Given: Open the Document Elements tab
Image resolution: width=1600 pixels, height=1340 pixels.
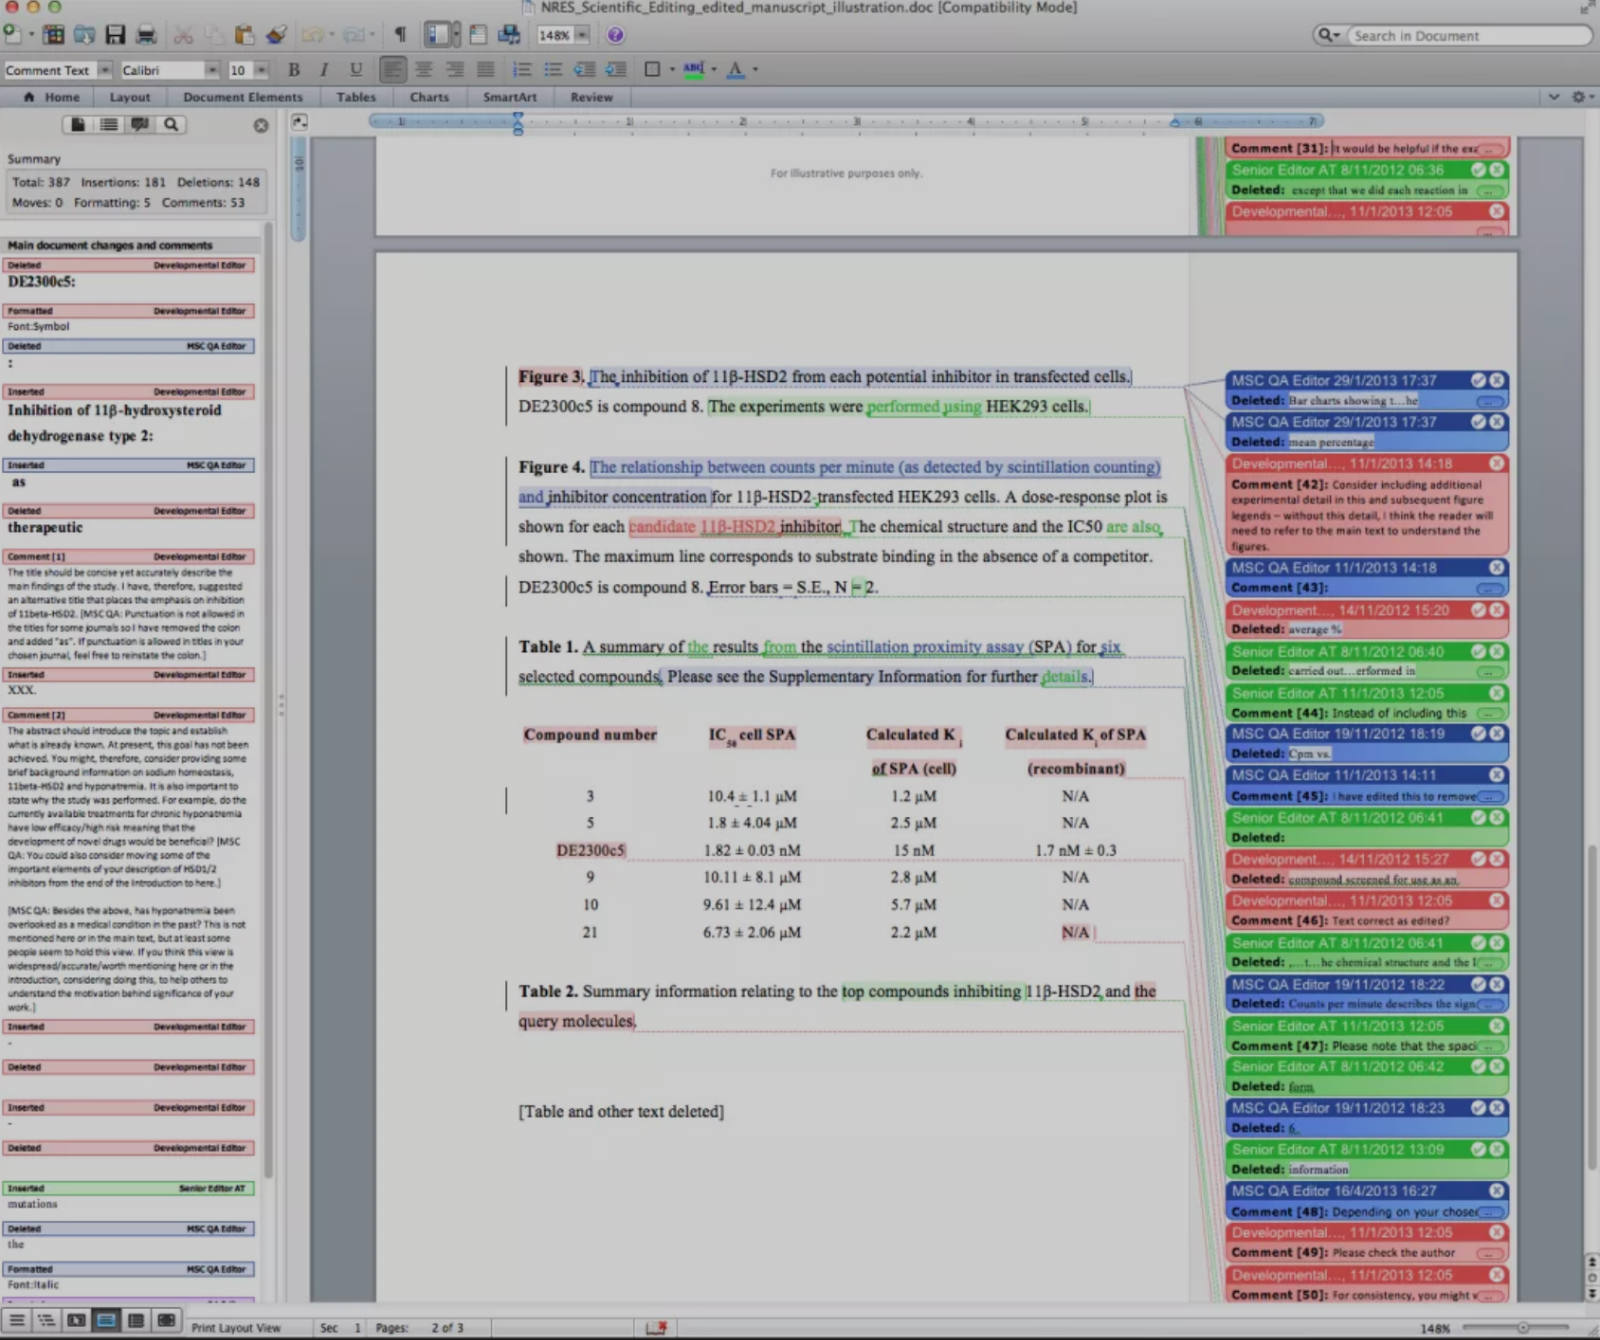Looking at the screenshot, I should 243,97.
